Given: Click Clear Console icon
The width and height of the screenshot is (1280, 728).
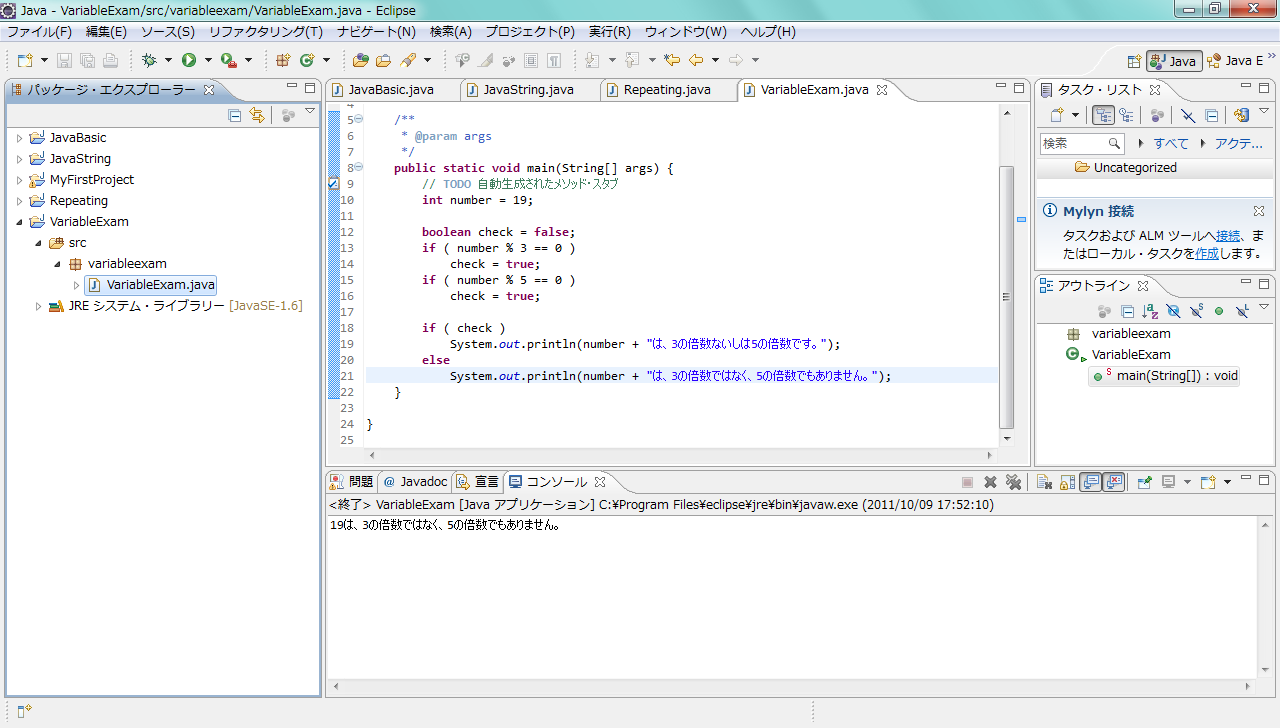Looking at the screenshot, I should 1043,482.
